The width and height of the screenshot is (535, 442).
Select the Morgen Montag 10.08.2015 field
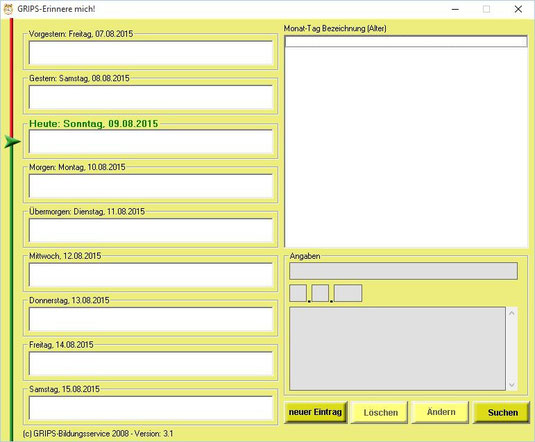click(x=151, y=186)
